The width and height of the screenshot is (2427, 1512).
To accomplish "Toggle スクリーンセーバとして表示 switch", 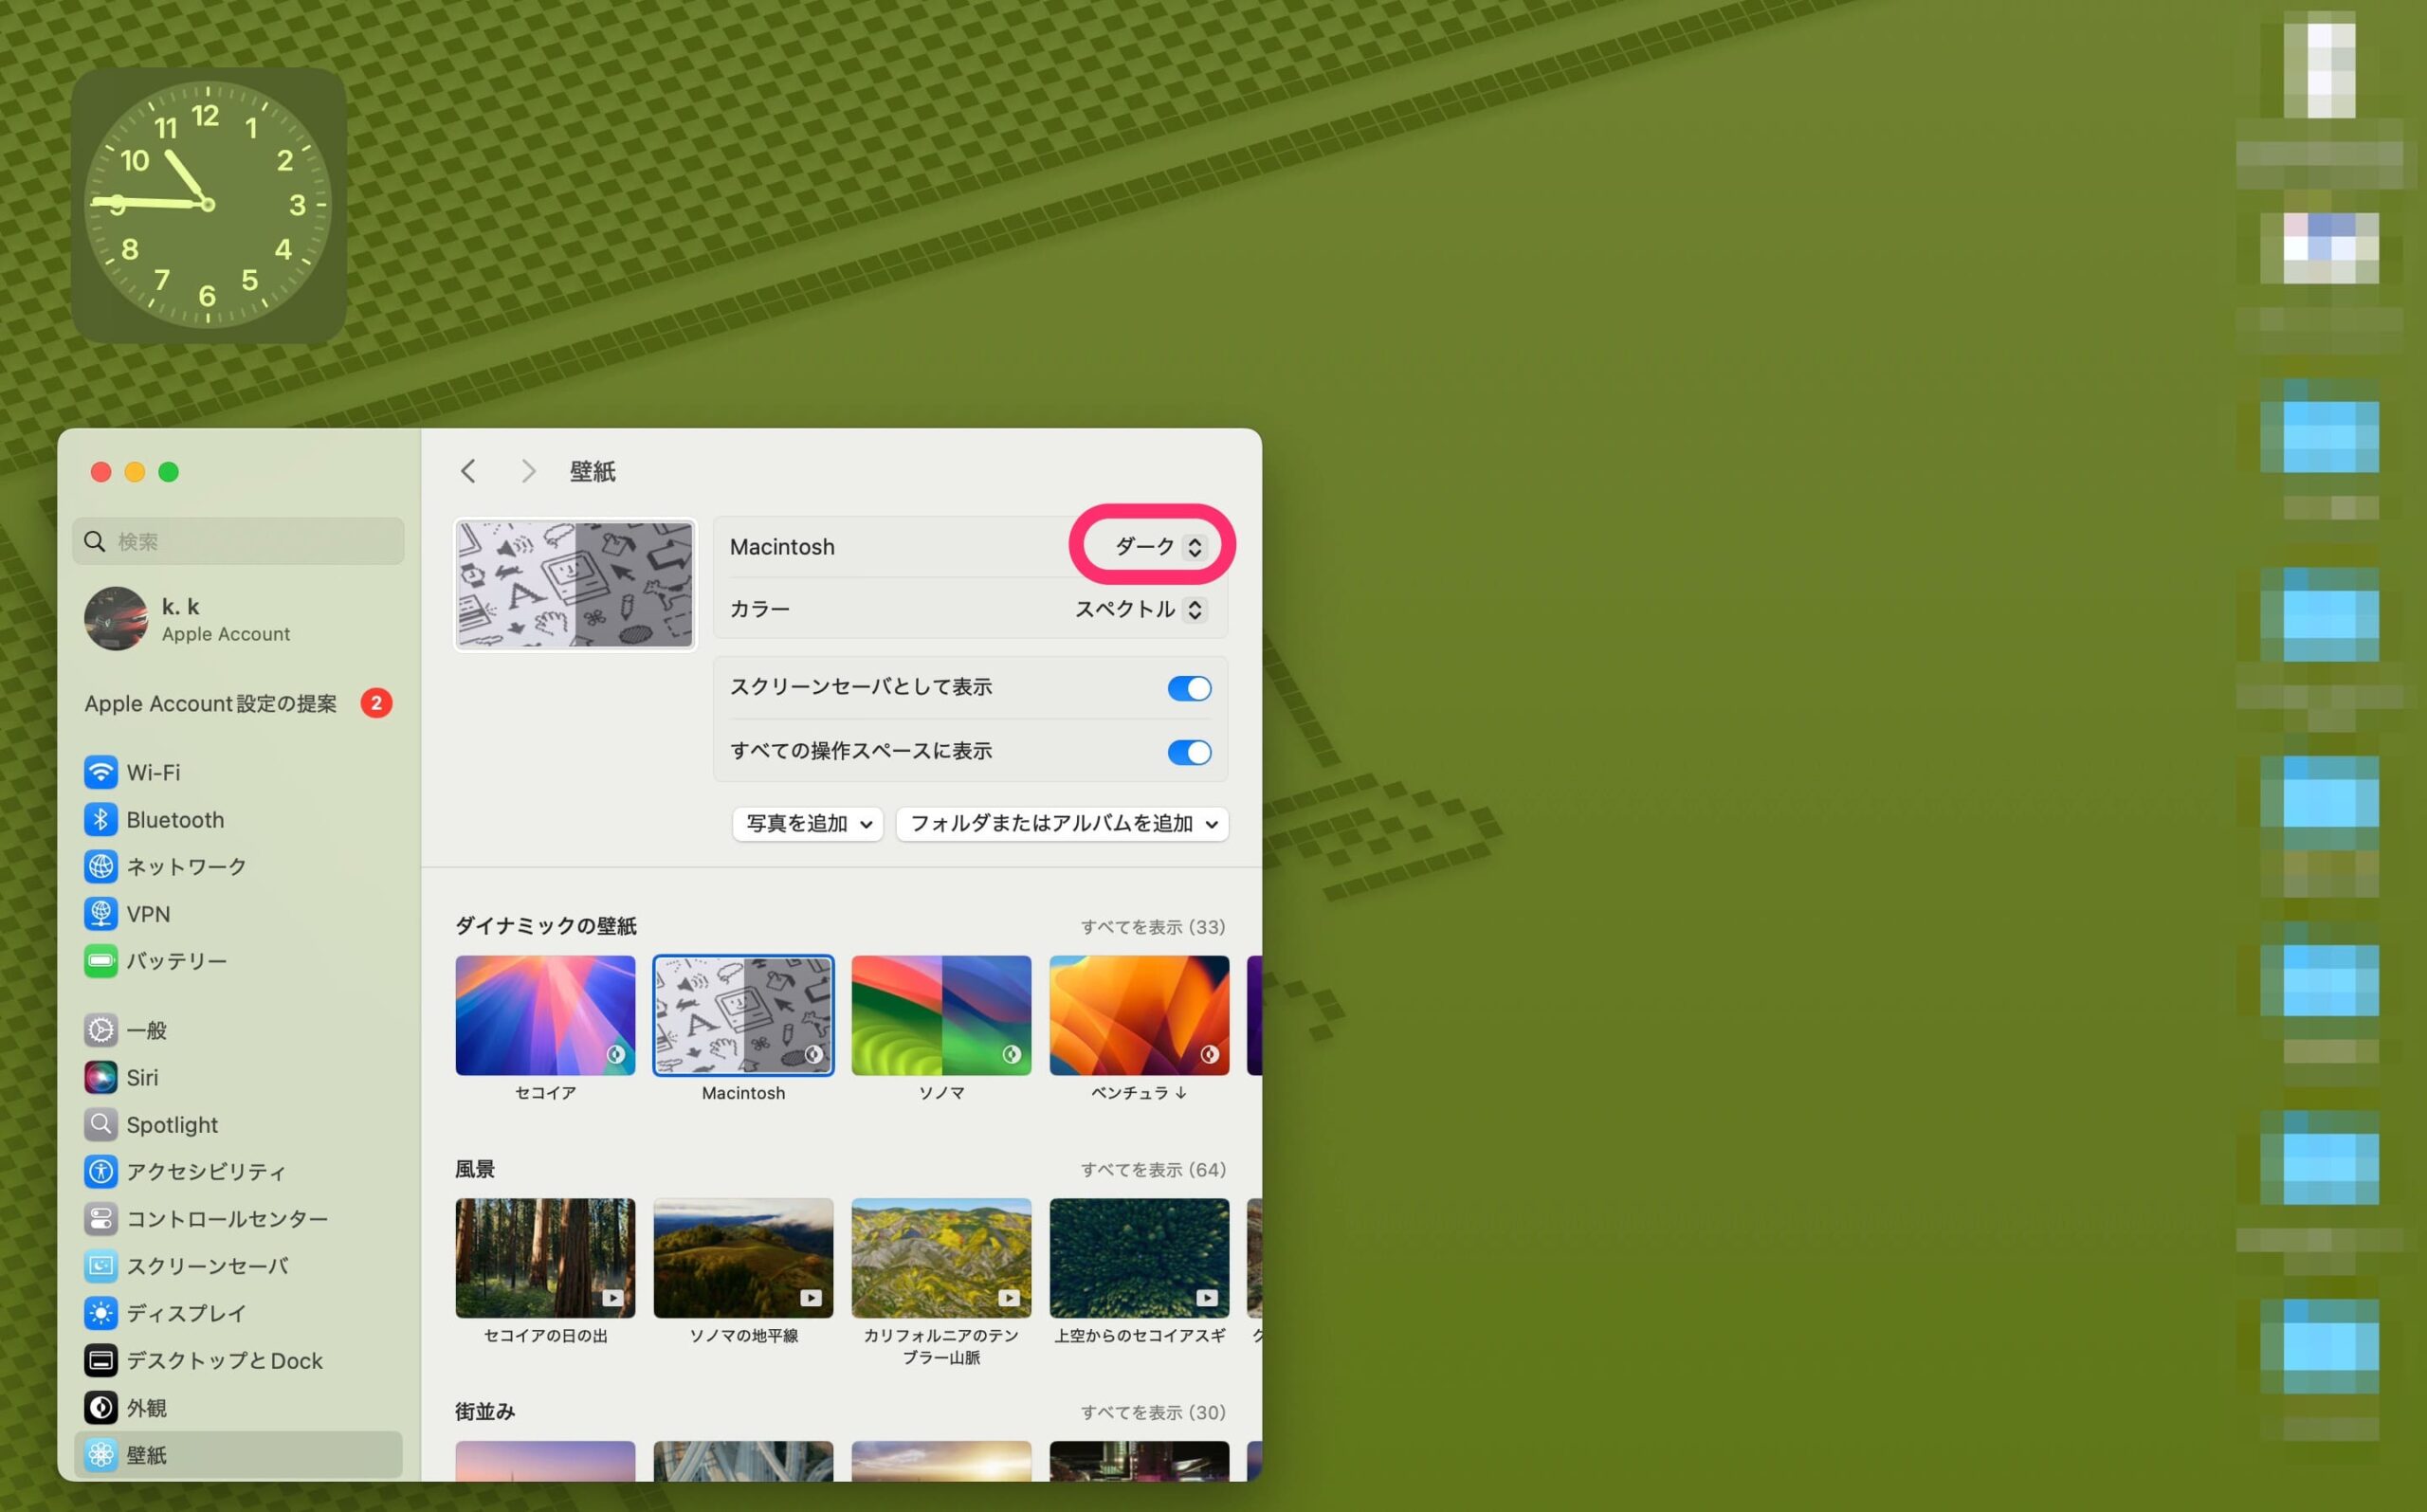I will pyautogui.click(x=1189, y=688).
